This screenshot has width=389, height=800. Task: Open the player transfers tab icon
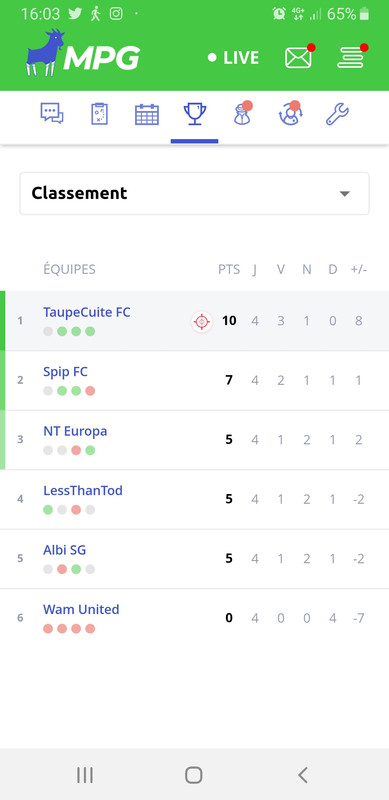(x=290, y=113)
